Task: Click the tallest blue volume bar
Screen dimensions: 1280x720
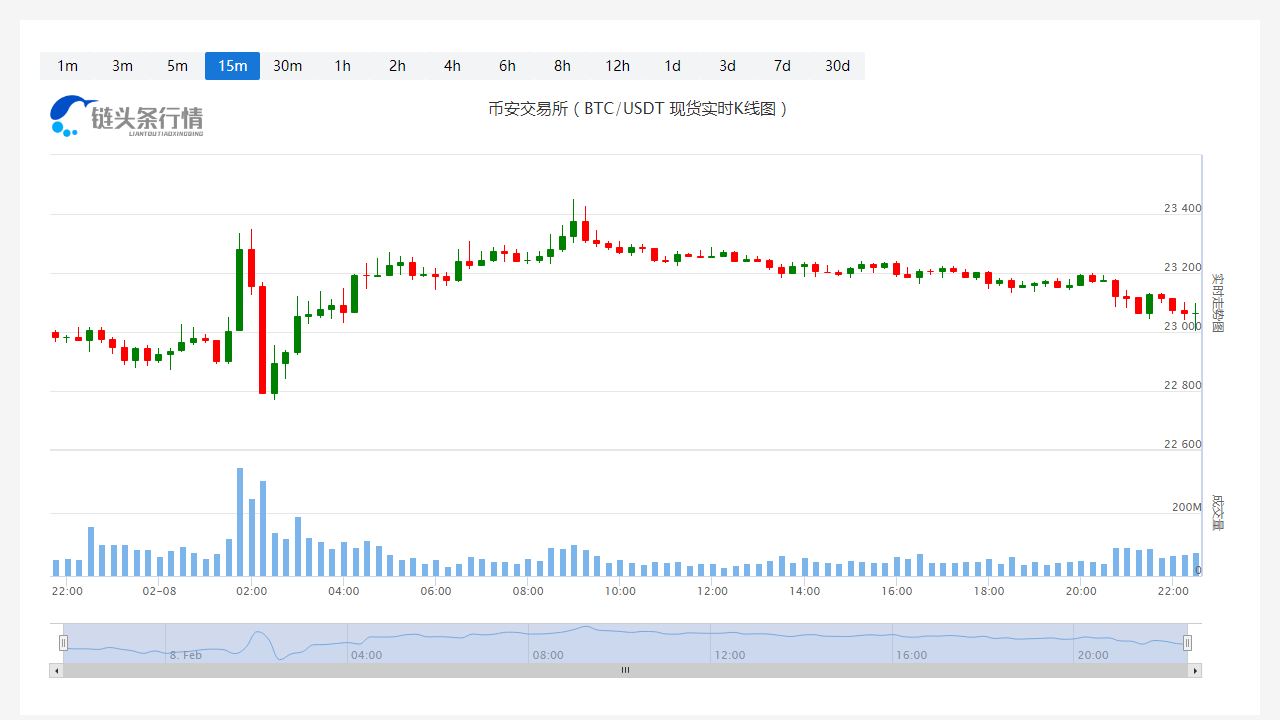Action: pos(240,522)
